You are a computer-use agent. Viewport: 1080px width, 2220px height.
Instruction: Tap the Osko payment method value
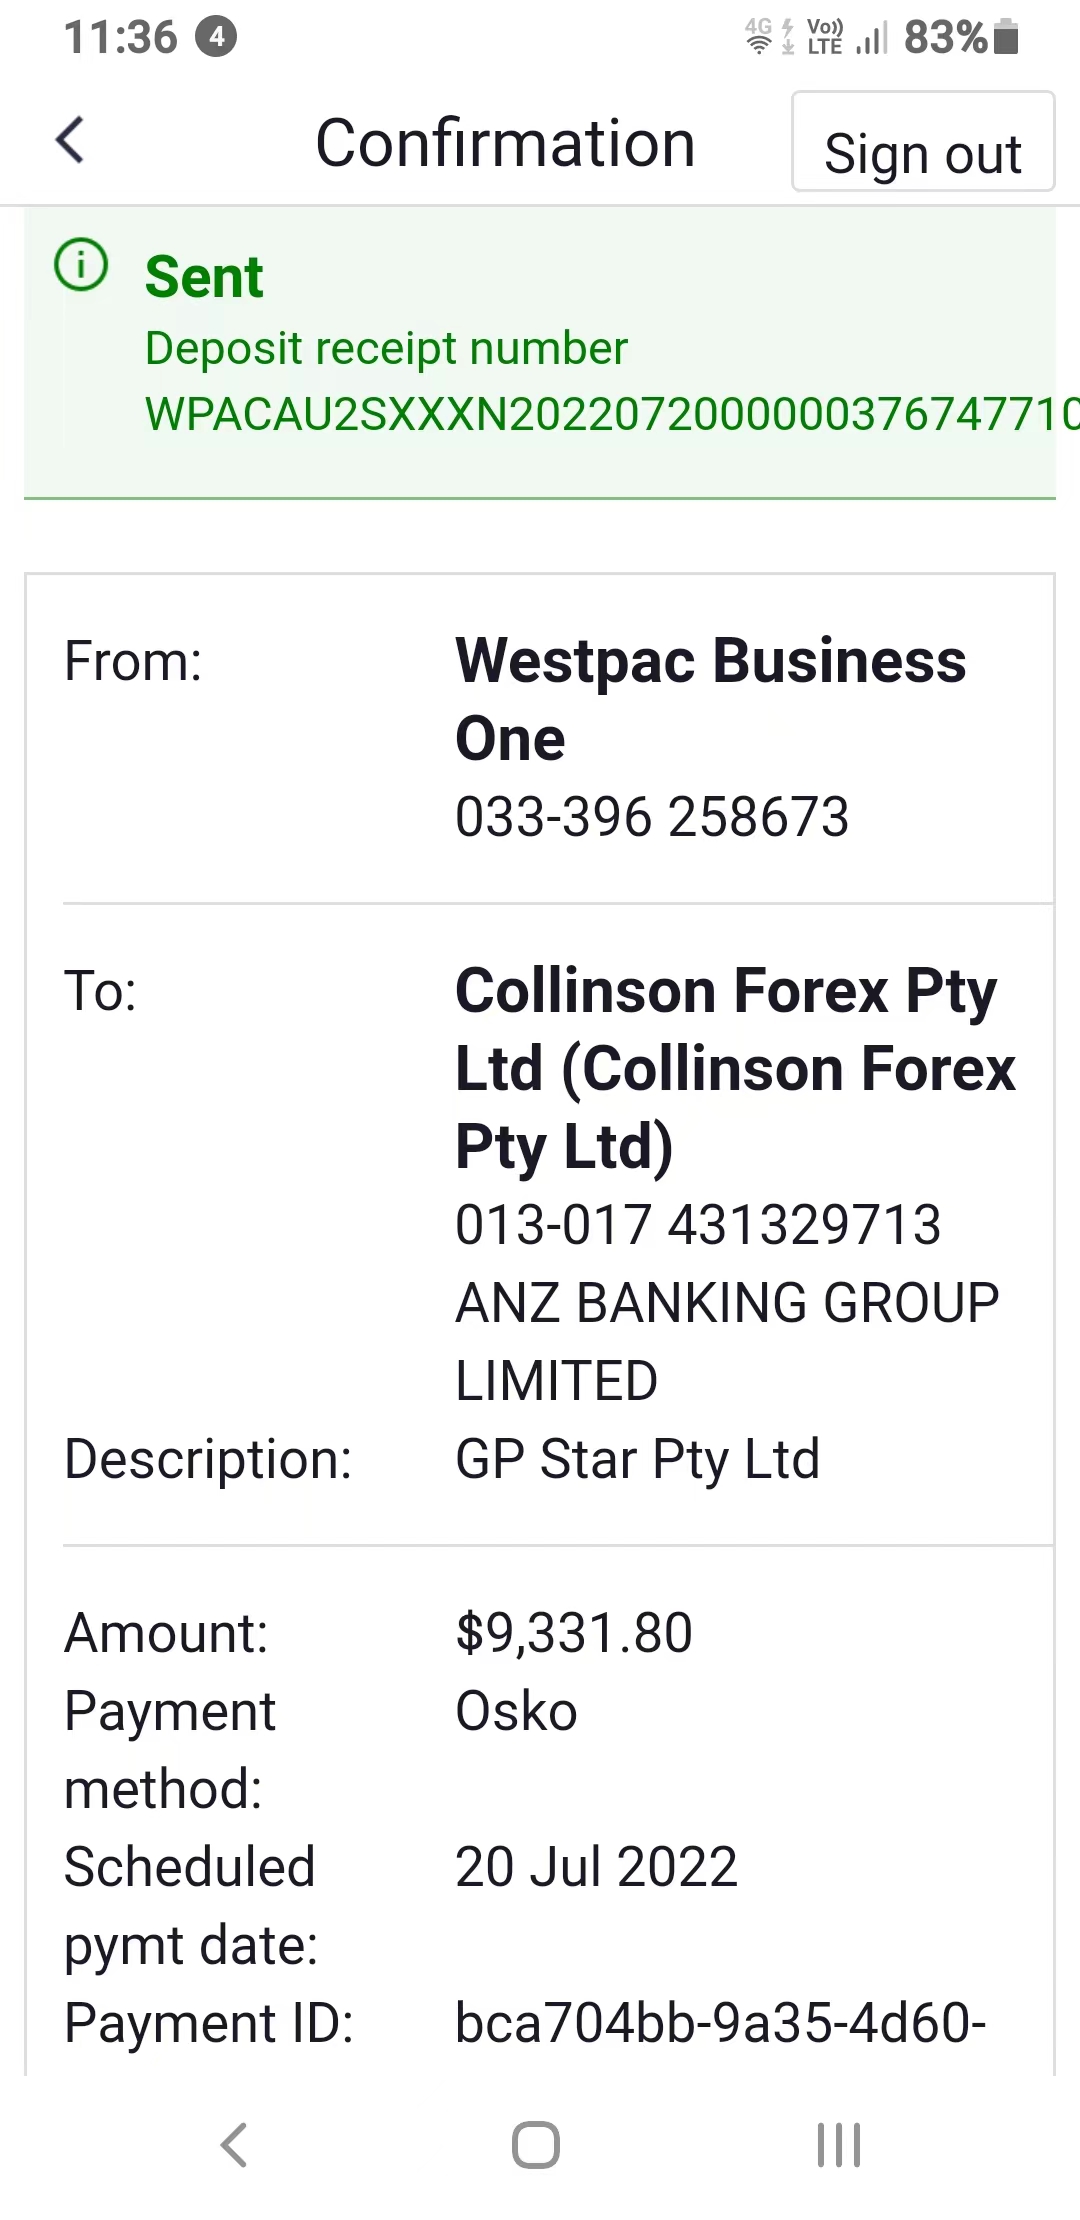click(516, 1711)
